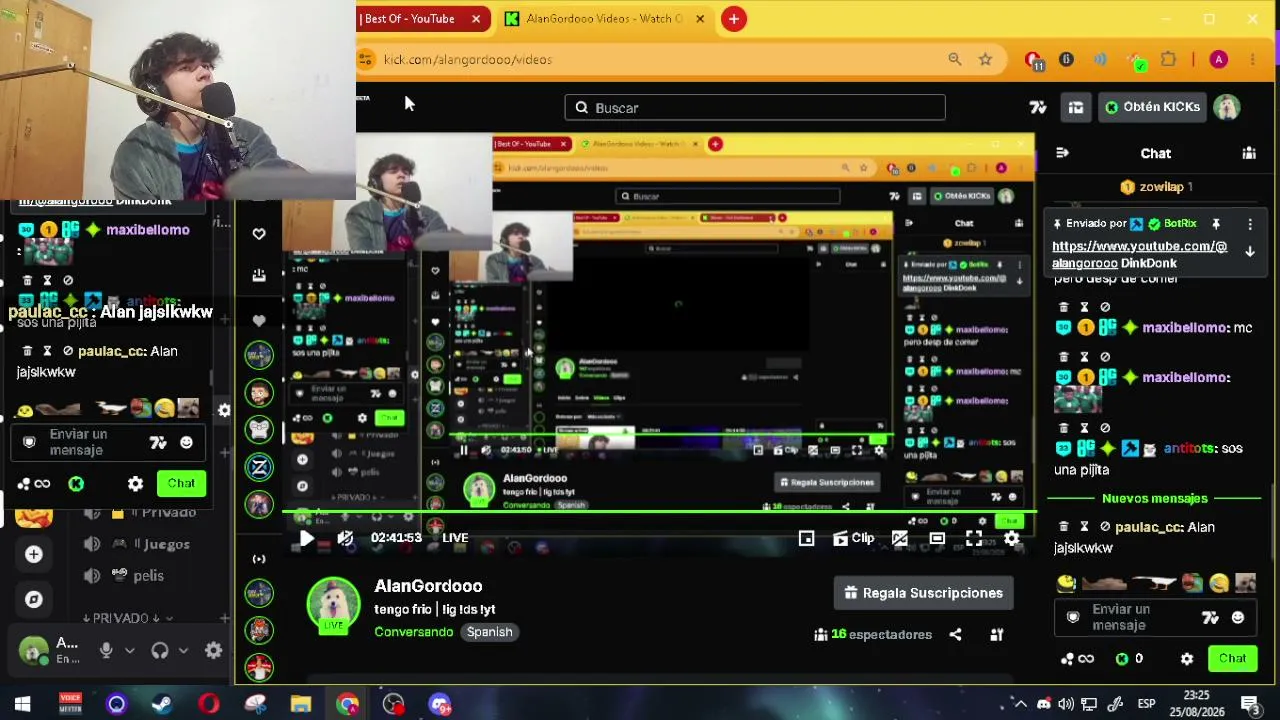Open more options on BotRix pinned message

[1250, 224]
